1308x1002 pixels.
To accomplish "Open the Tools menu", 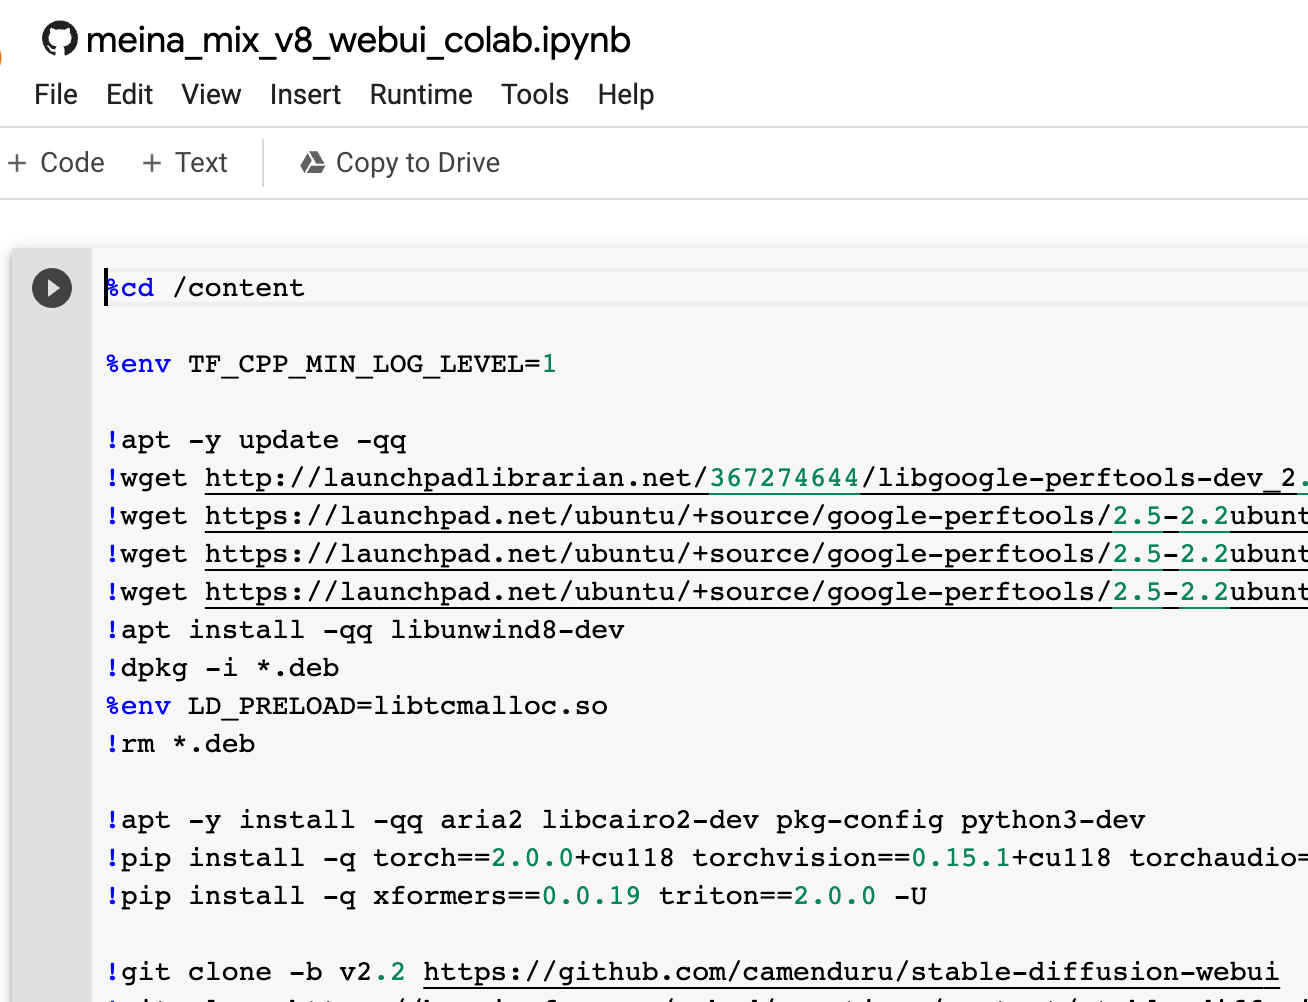I will [x=534, y=94].
